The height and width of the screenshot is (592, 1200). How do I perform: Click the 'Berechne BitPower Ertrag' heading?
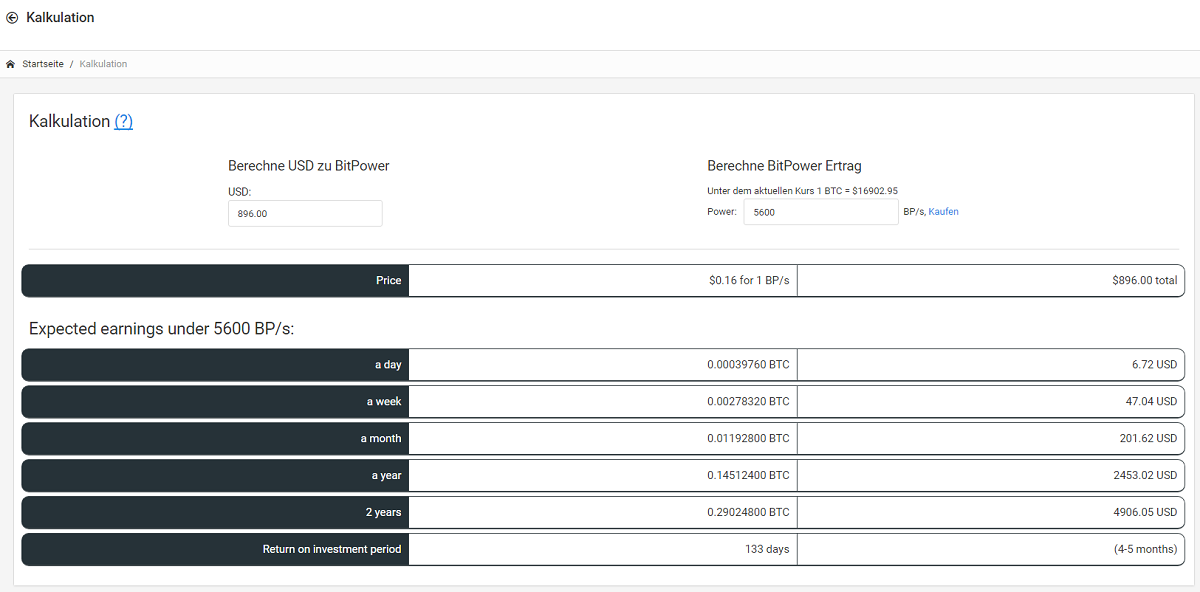pos(784,166)
